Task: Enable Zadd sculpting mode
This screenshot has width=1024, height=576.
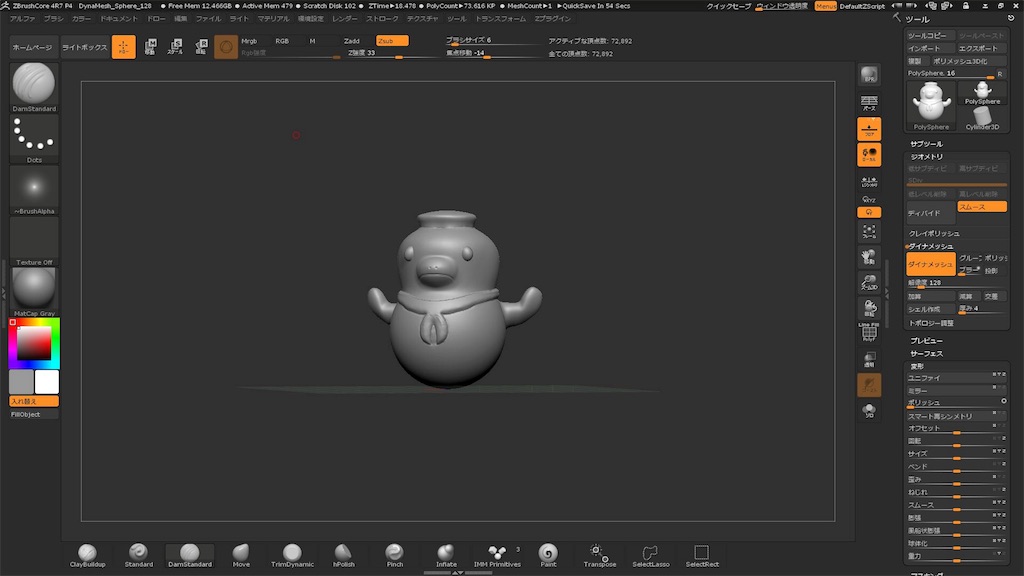Action: pos(353,40)
